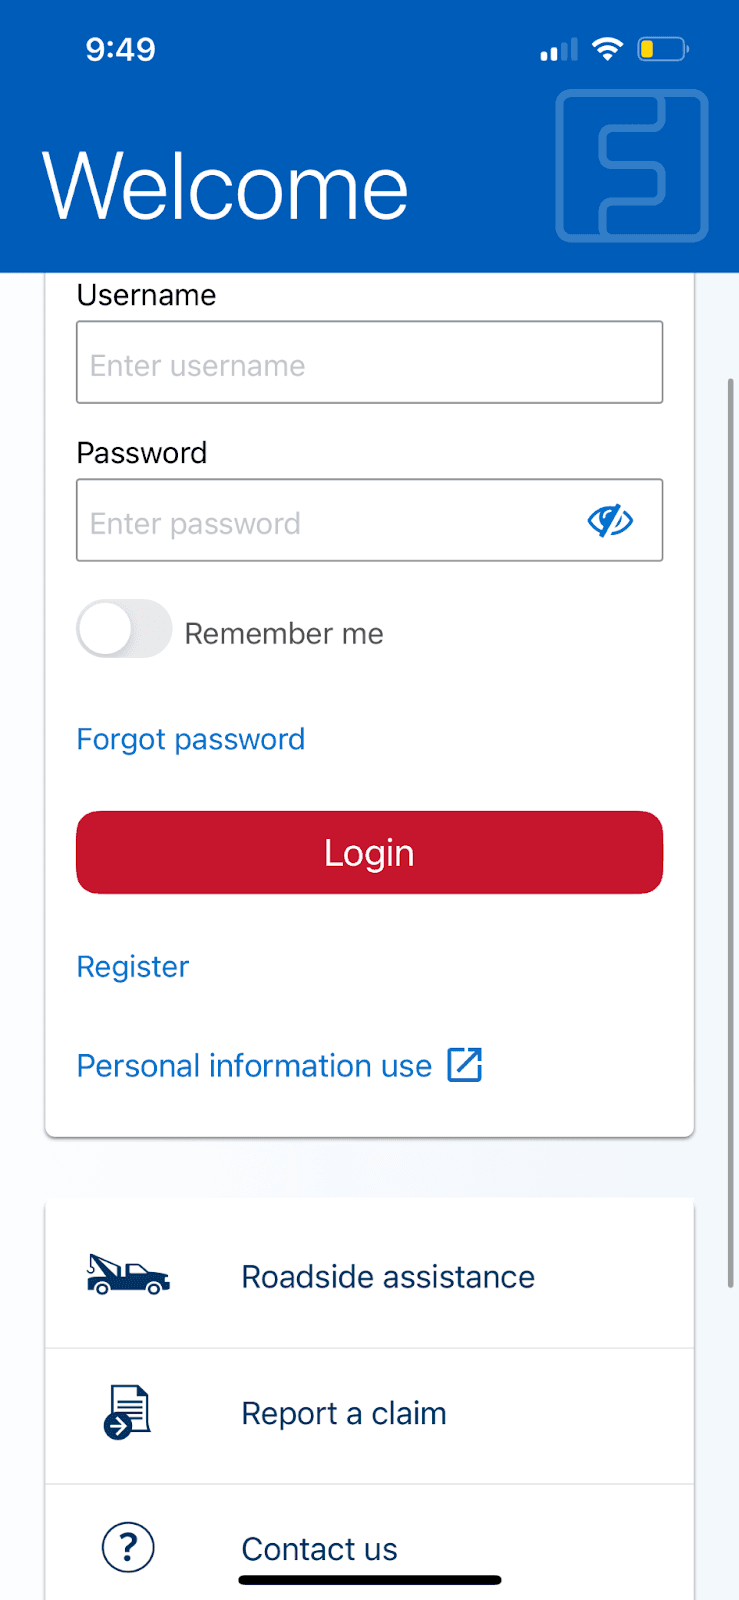Tap the report claim document icon
Screen dimensions: 739x1600
[128, 1412]
